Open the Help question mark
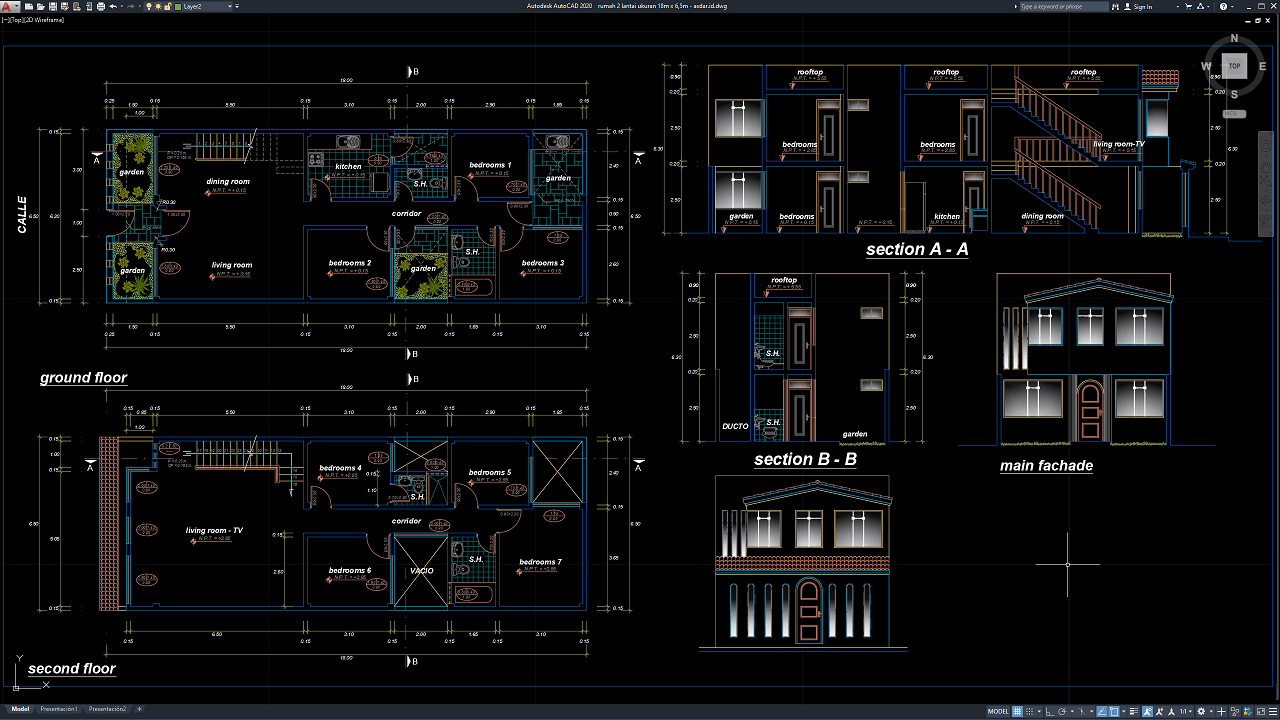The height and width of the screenshot is (720, 1280). (1223, 6)
